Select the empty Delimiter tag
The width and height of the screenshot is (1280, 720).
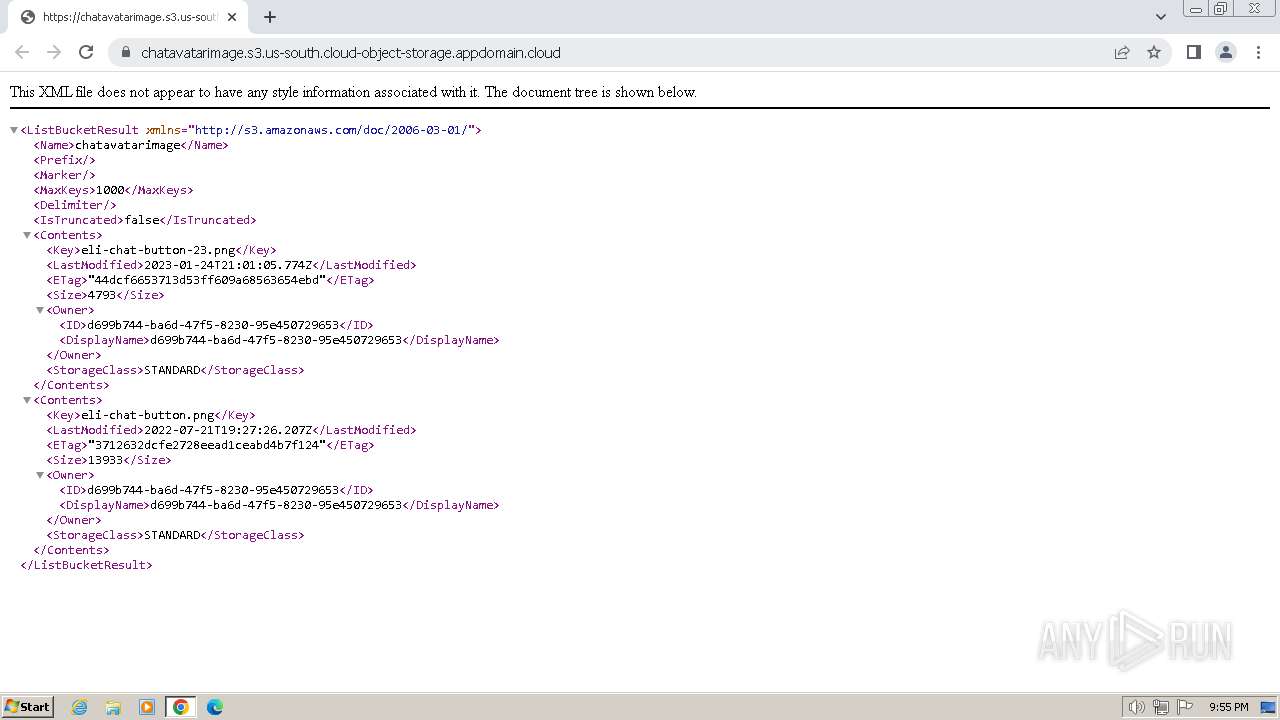pyautogui.click(x=75, y=205)
